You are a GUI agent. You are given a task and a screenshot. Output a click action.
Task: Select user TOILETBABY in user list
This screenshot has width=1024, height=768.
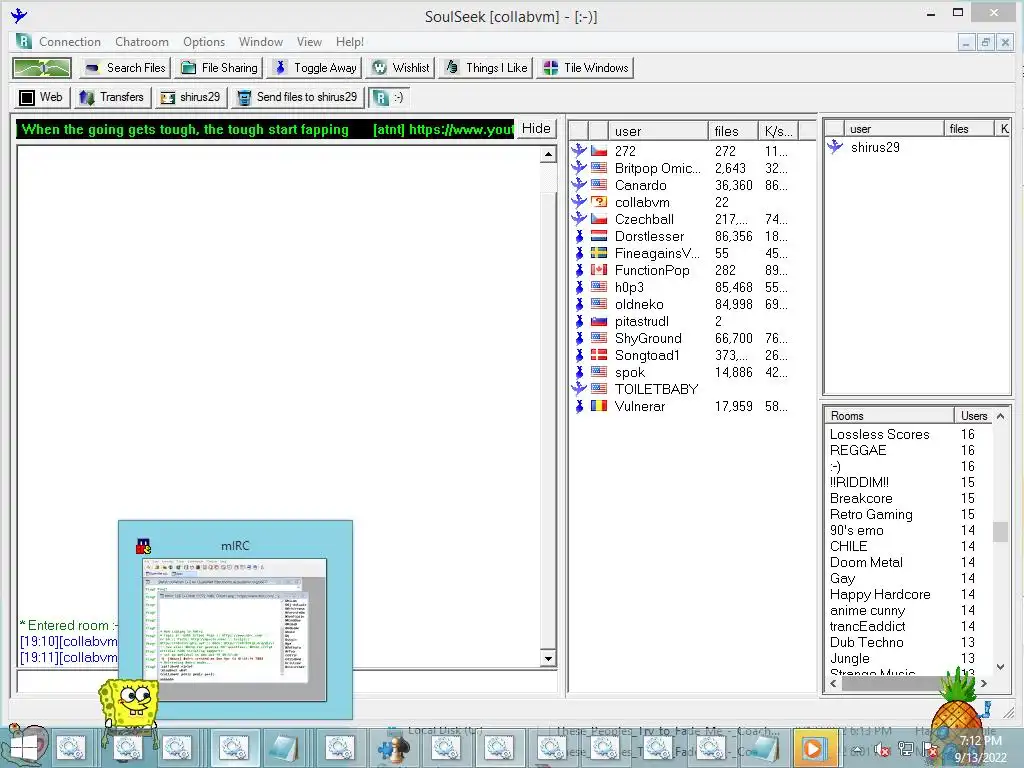tap(656, 389)
